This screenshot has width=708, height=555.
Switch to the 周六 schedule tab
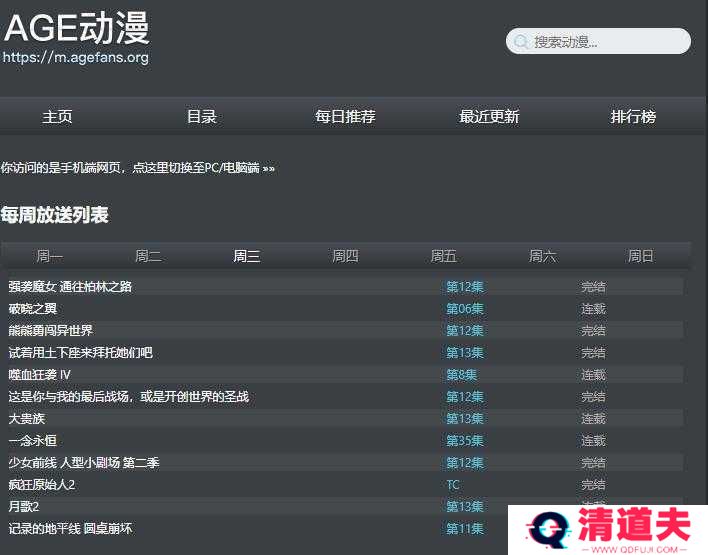click(x=542, y=256)
